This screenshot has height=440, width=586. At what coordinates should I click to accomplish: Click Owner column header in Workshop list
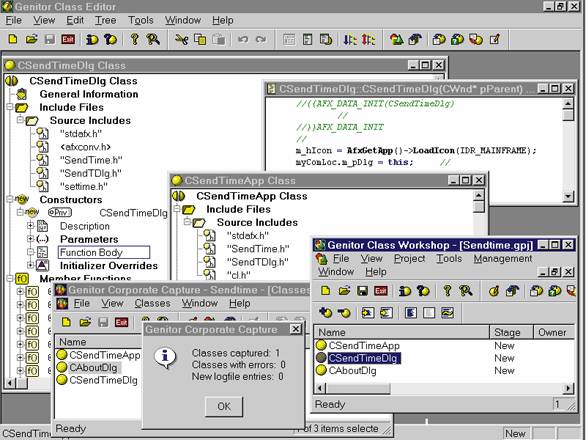coord(554,332)
